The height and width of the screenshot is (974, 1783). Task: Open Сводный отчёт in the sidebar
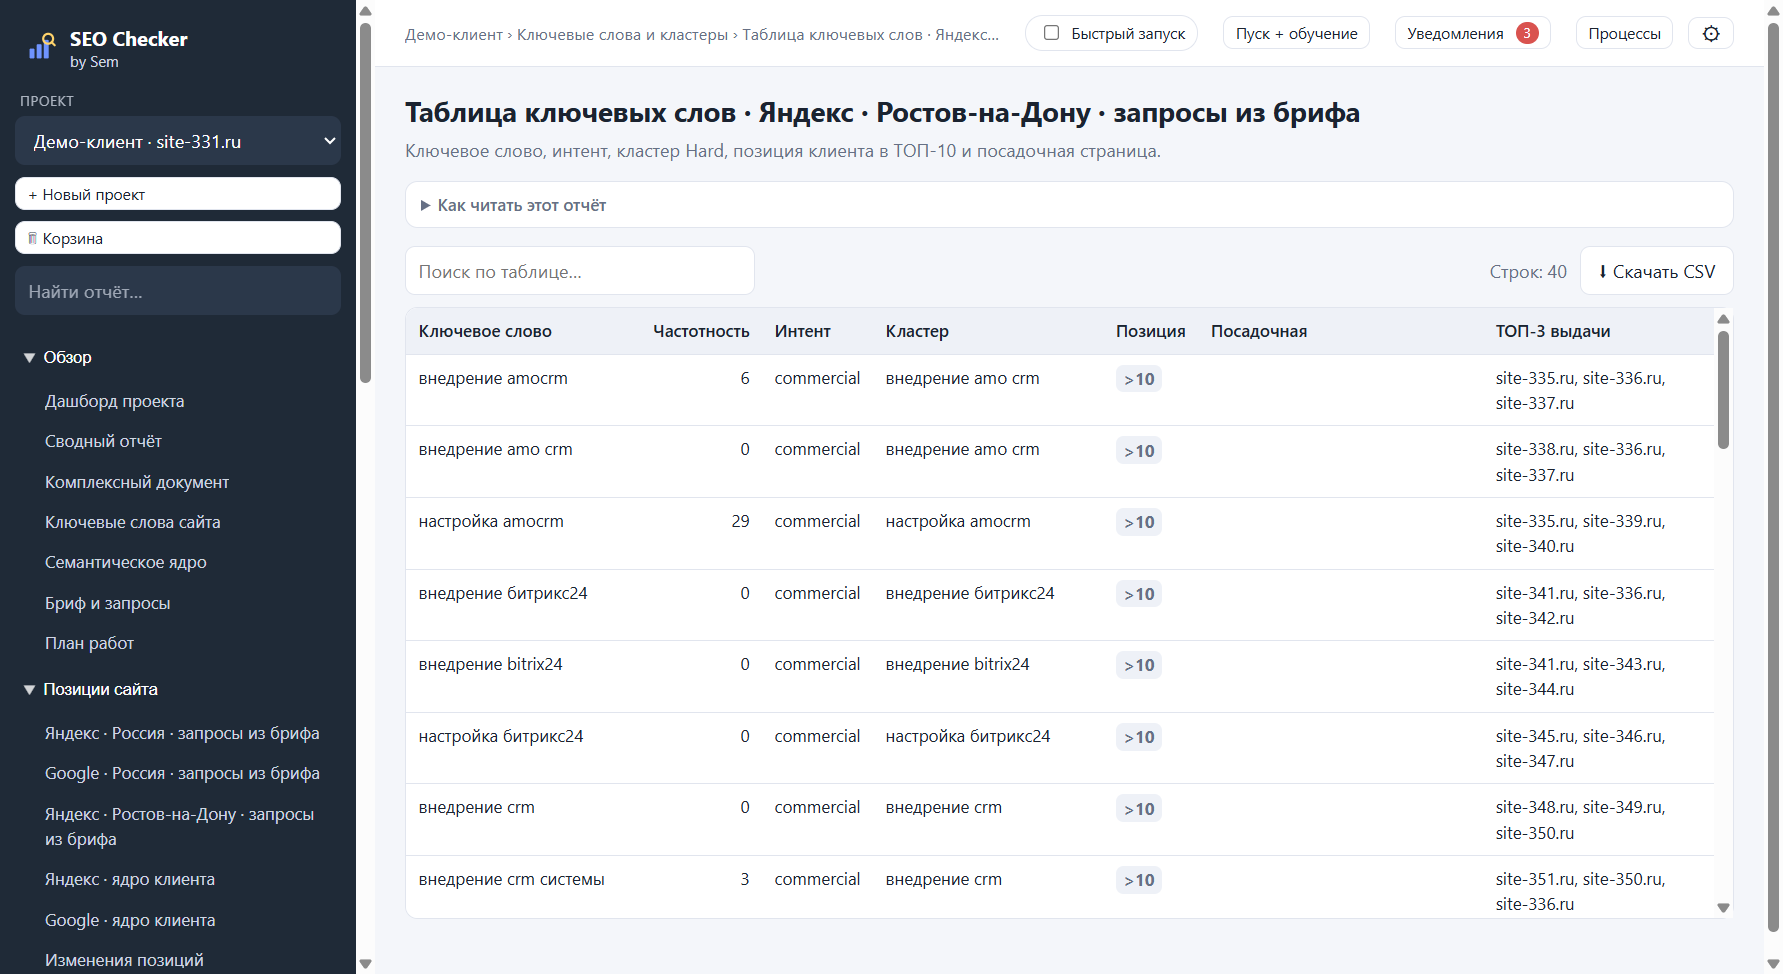(x=103, y=441)
